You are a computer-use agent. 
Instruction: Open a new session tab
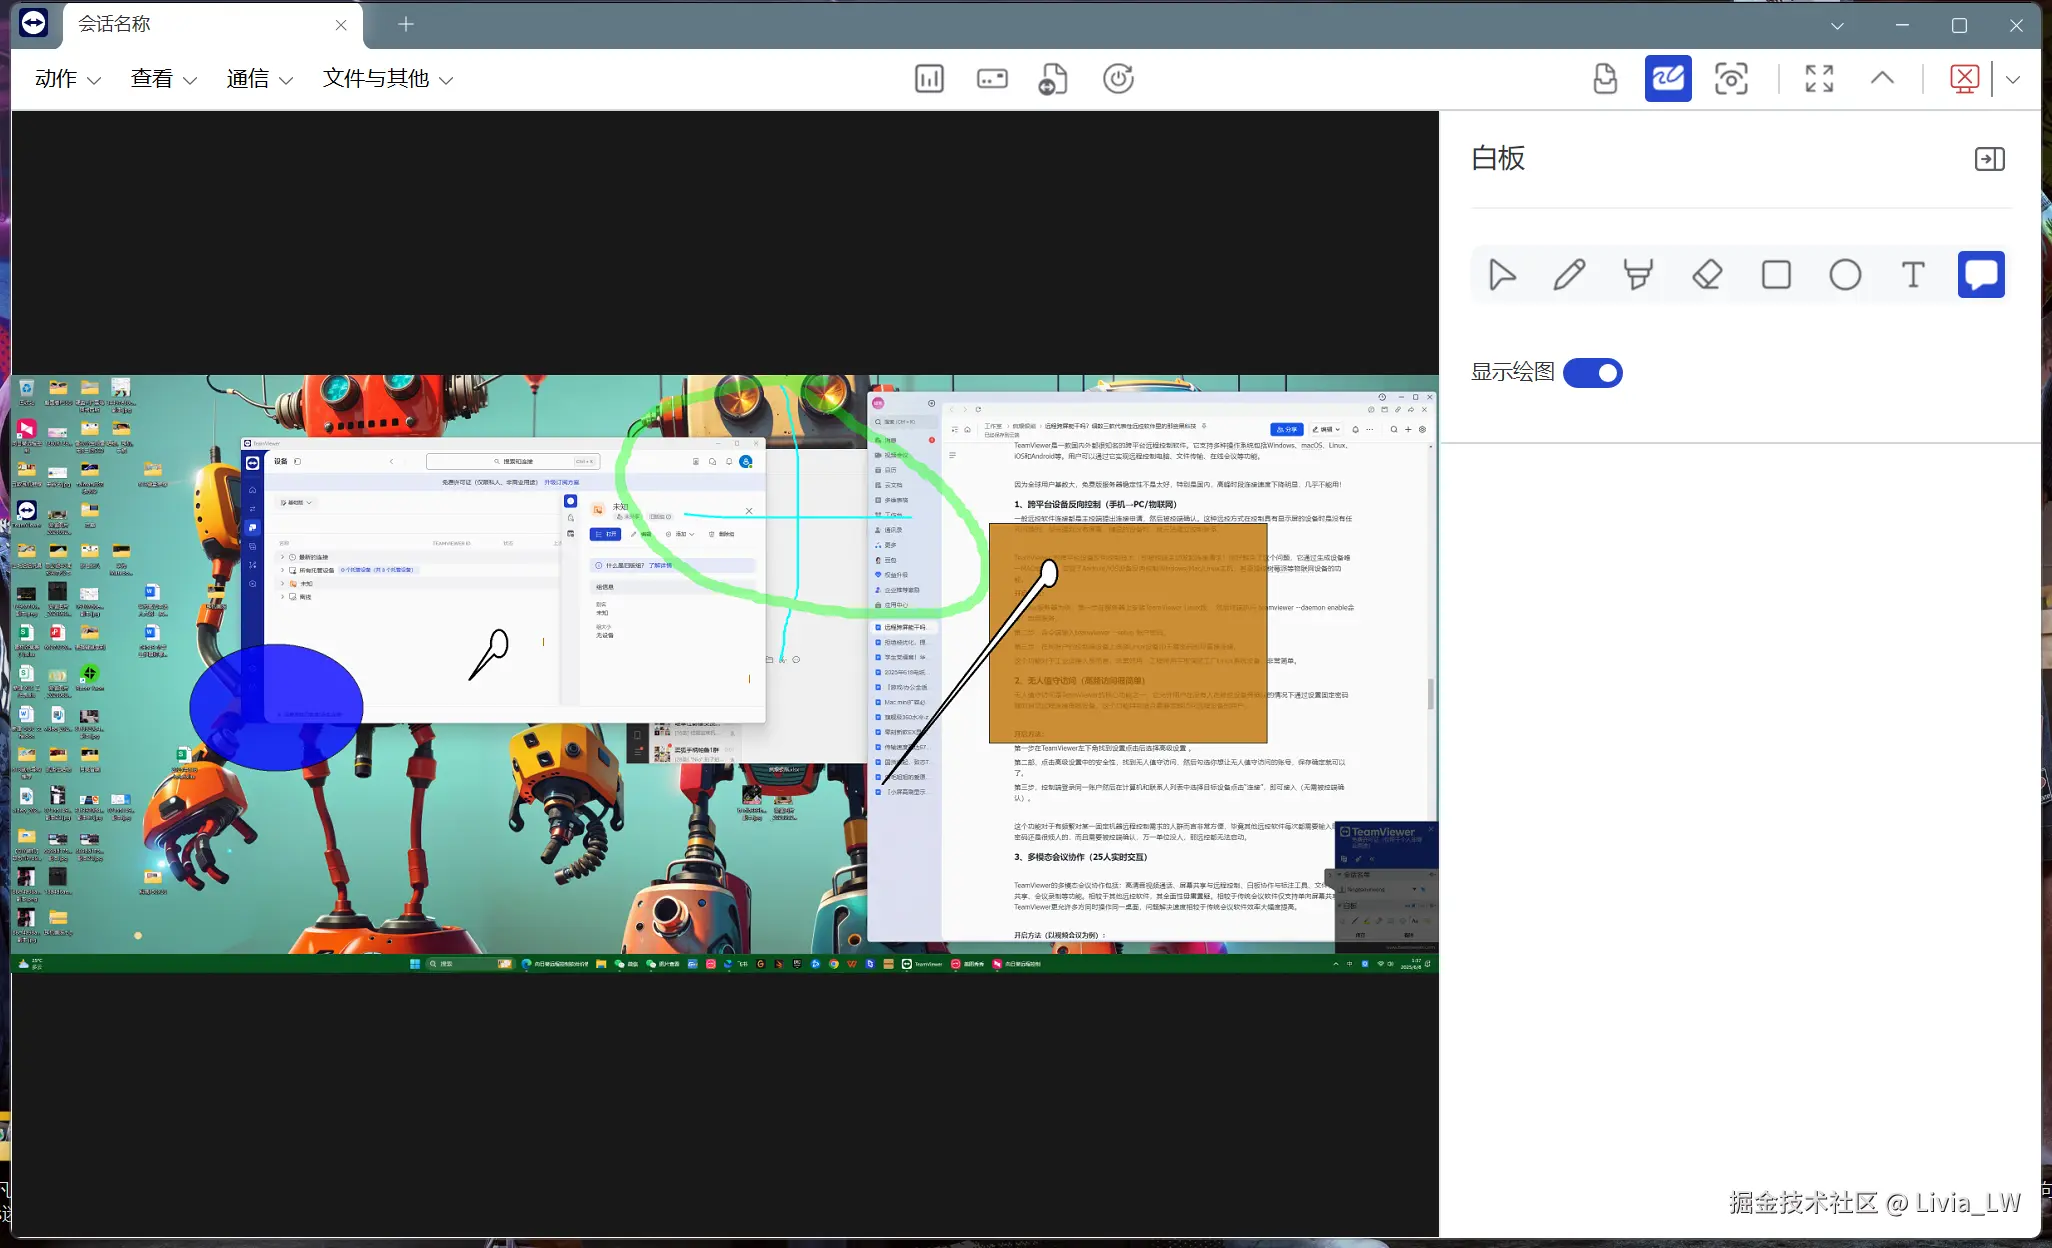(x=405, y=24)
